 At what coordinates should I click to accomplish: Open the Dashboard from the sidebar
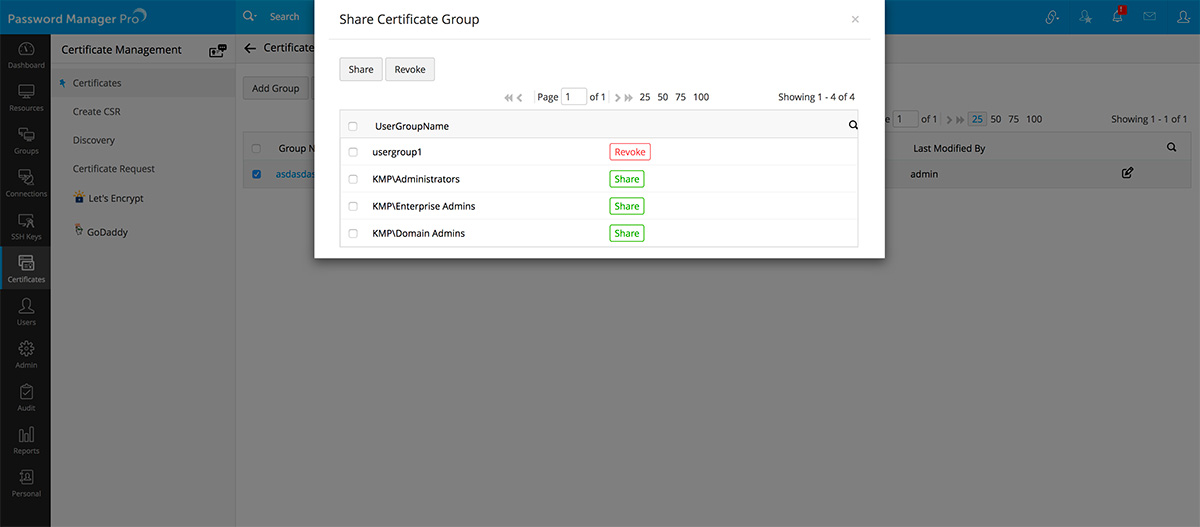(x=26, y=55)
